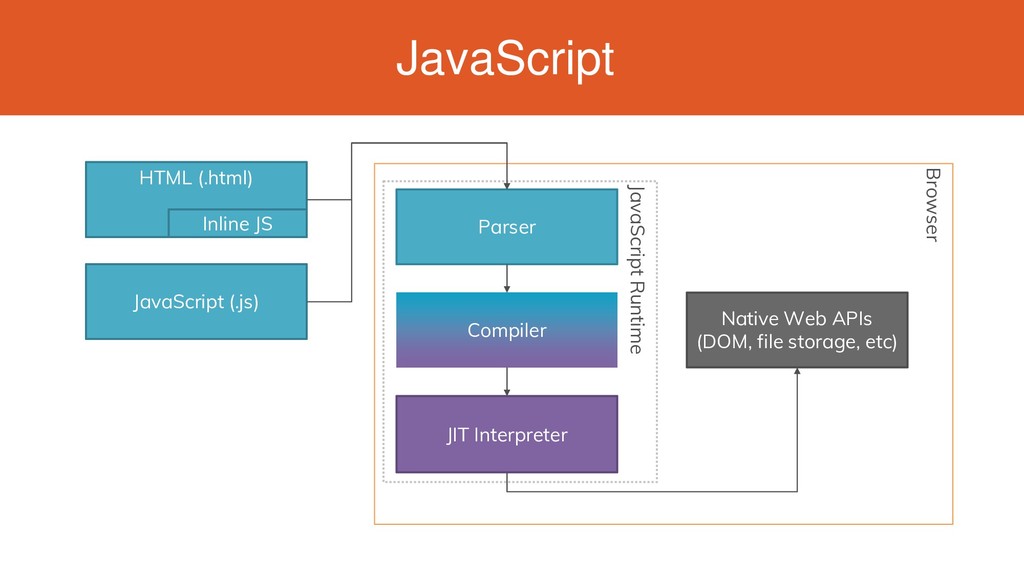
Task: Click the vertical JavaScript Runtime label
Action: (636, 269)
